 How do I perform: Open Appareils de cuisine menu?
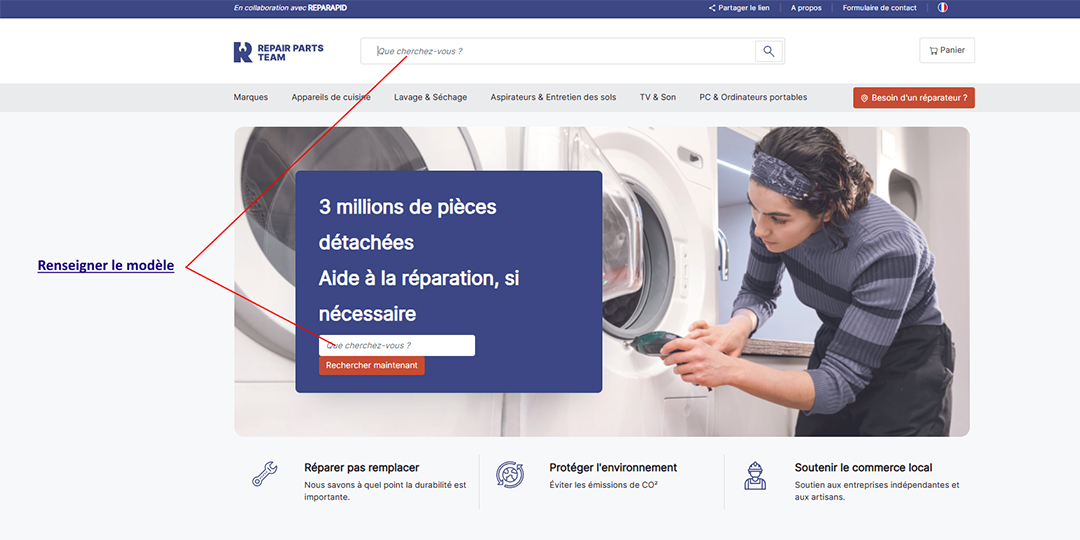tap(331, 97)
